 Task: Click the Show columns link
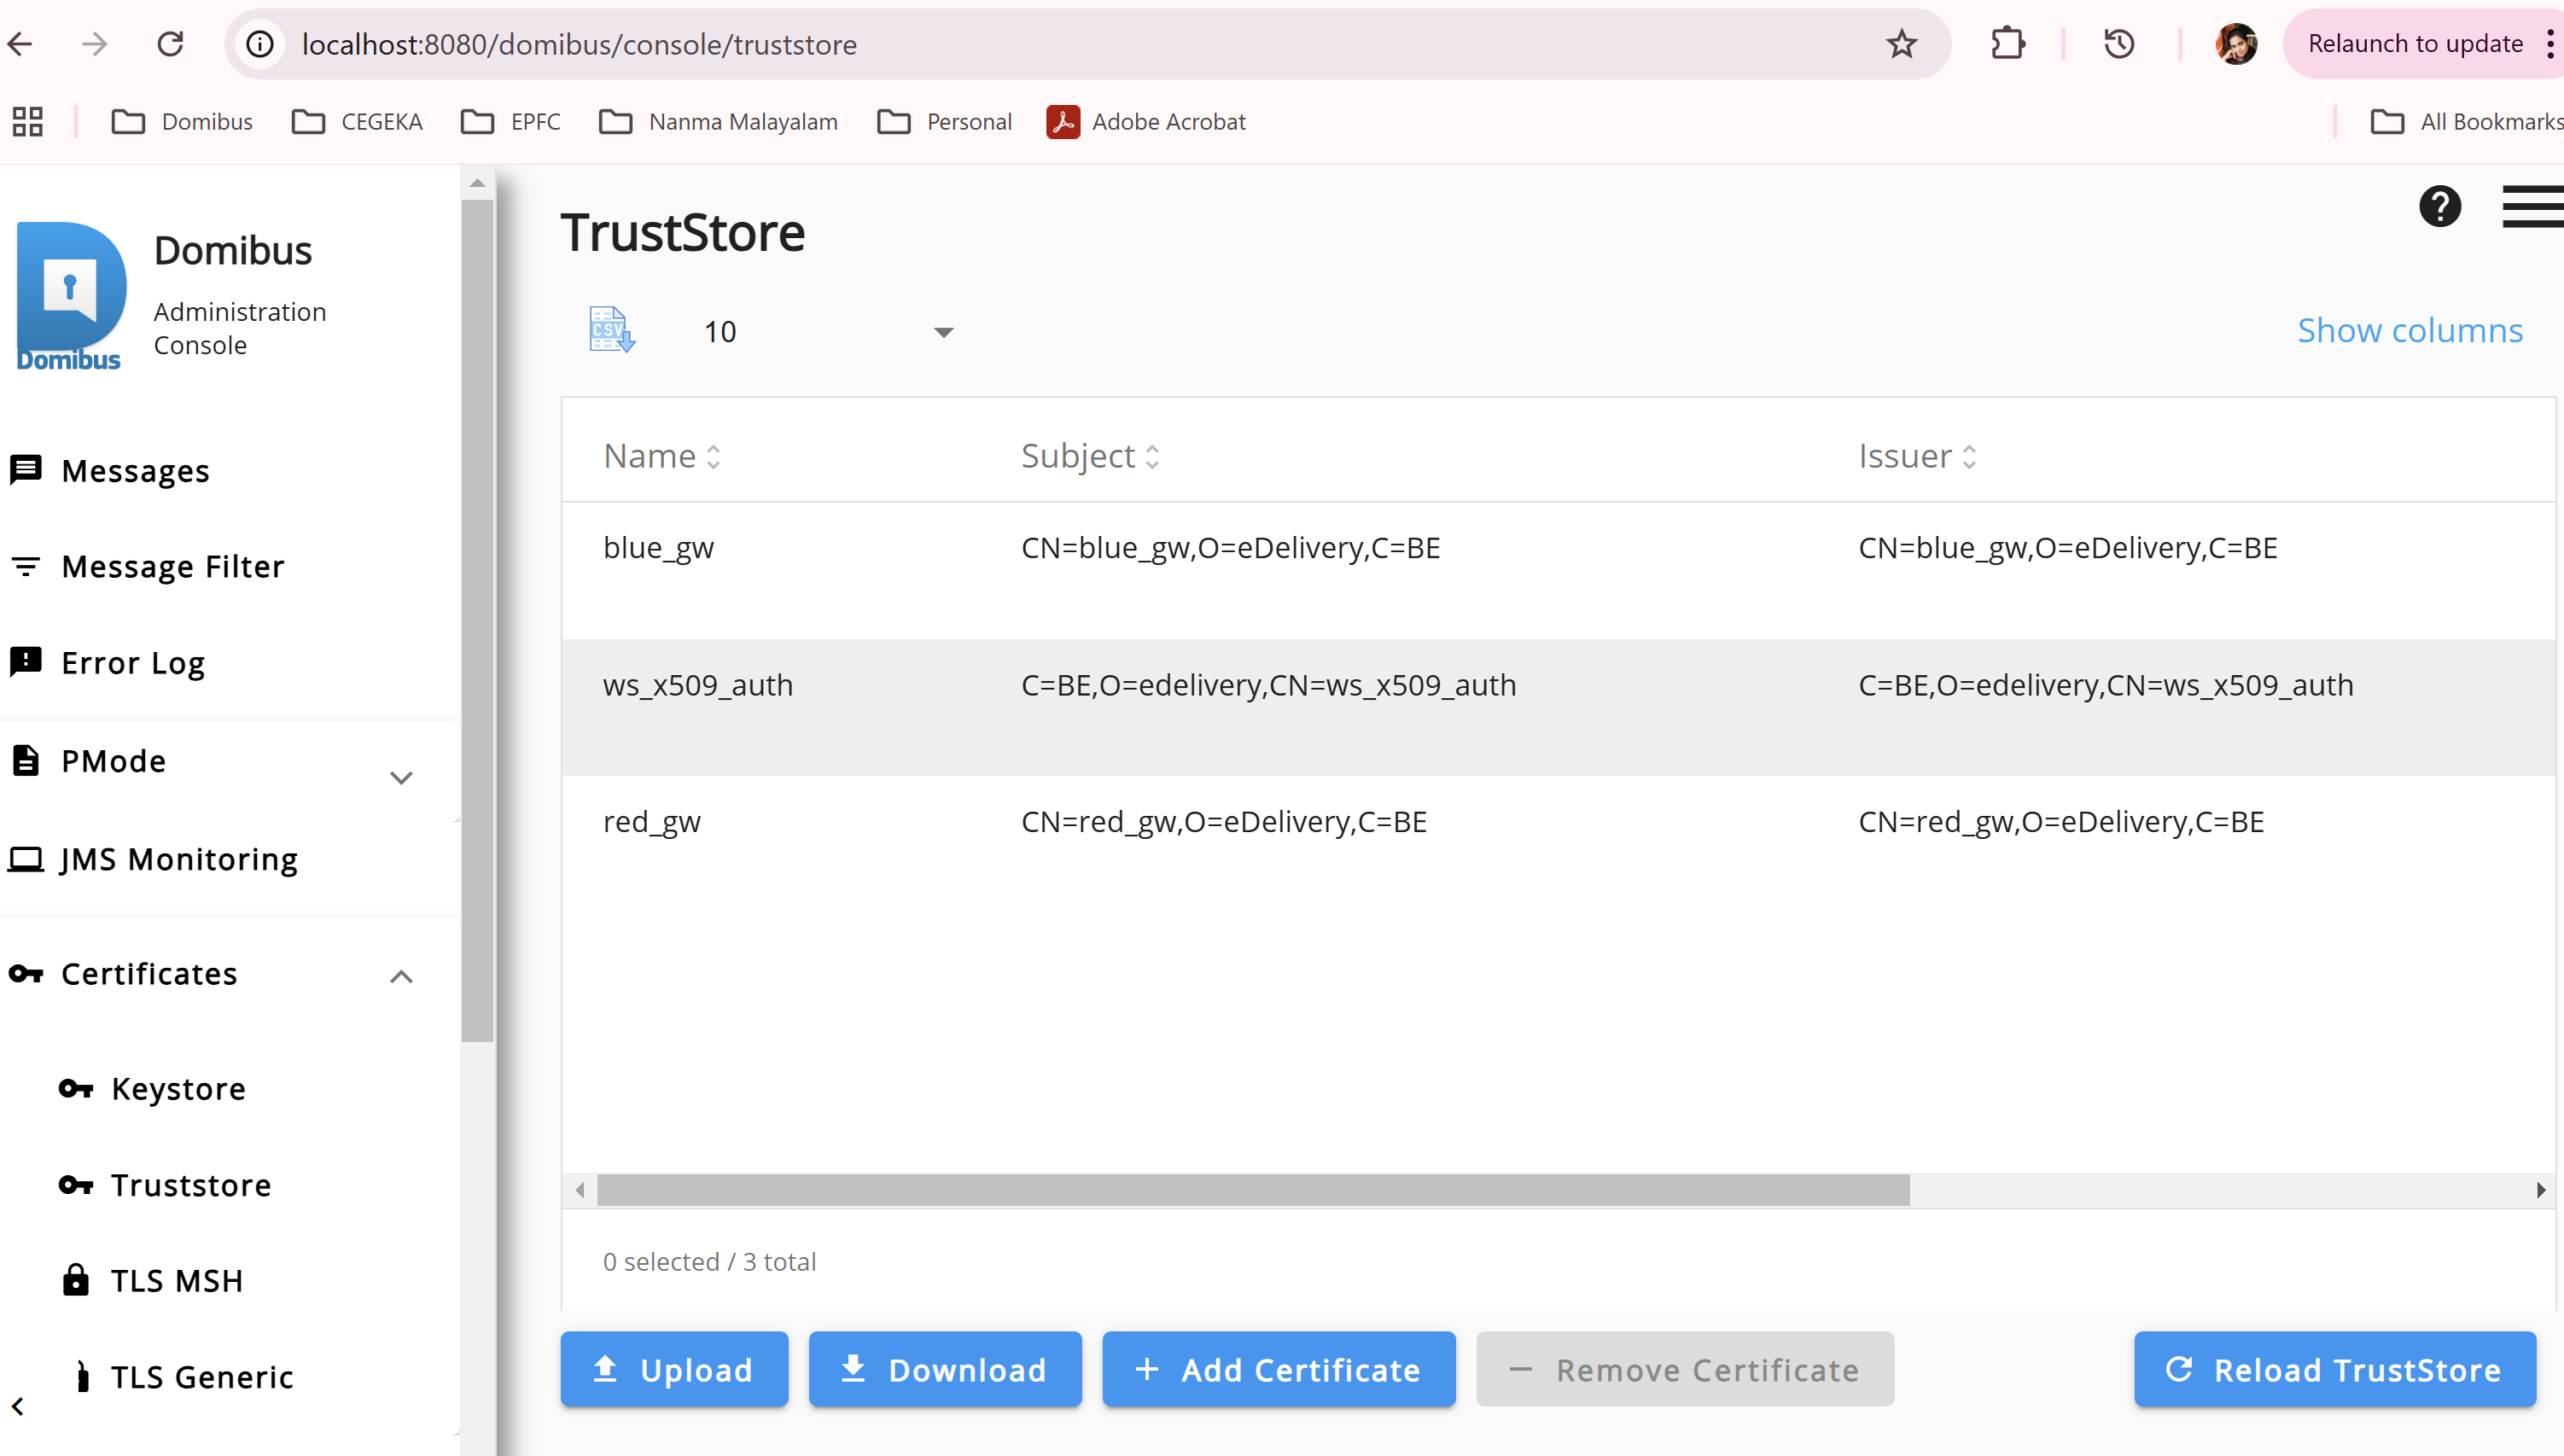coord(2410,330)
